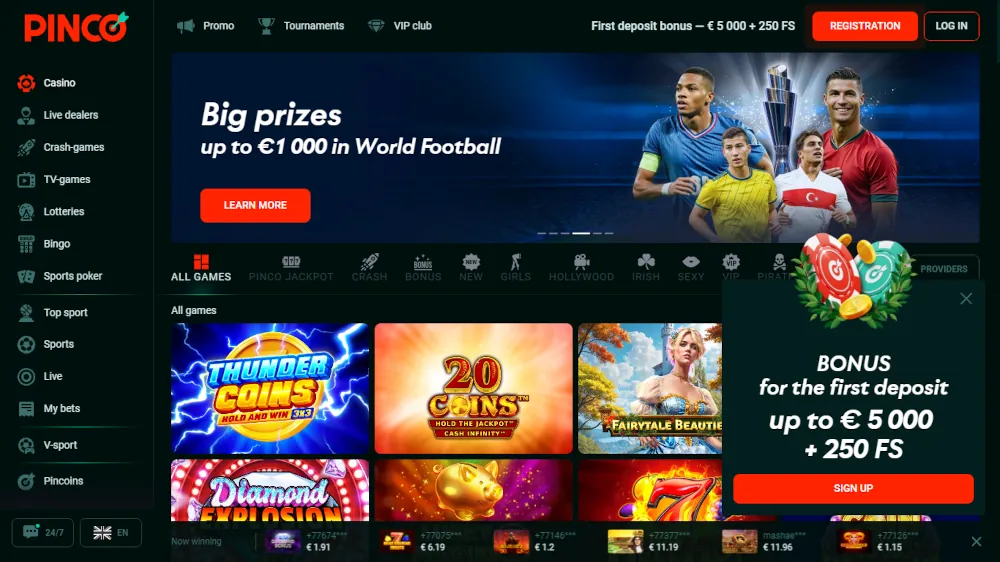Close the first deposit bonus popup

[x=966, y=299]
